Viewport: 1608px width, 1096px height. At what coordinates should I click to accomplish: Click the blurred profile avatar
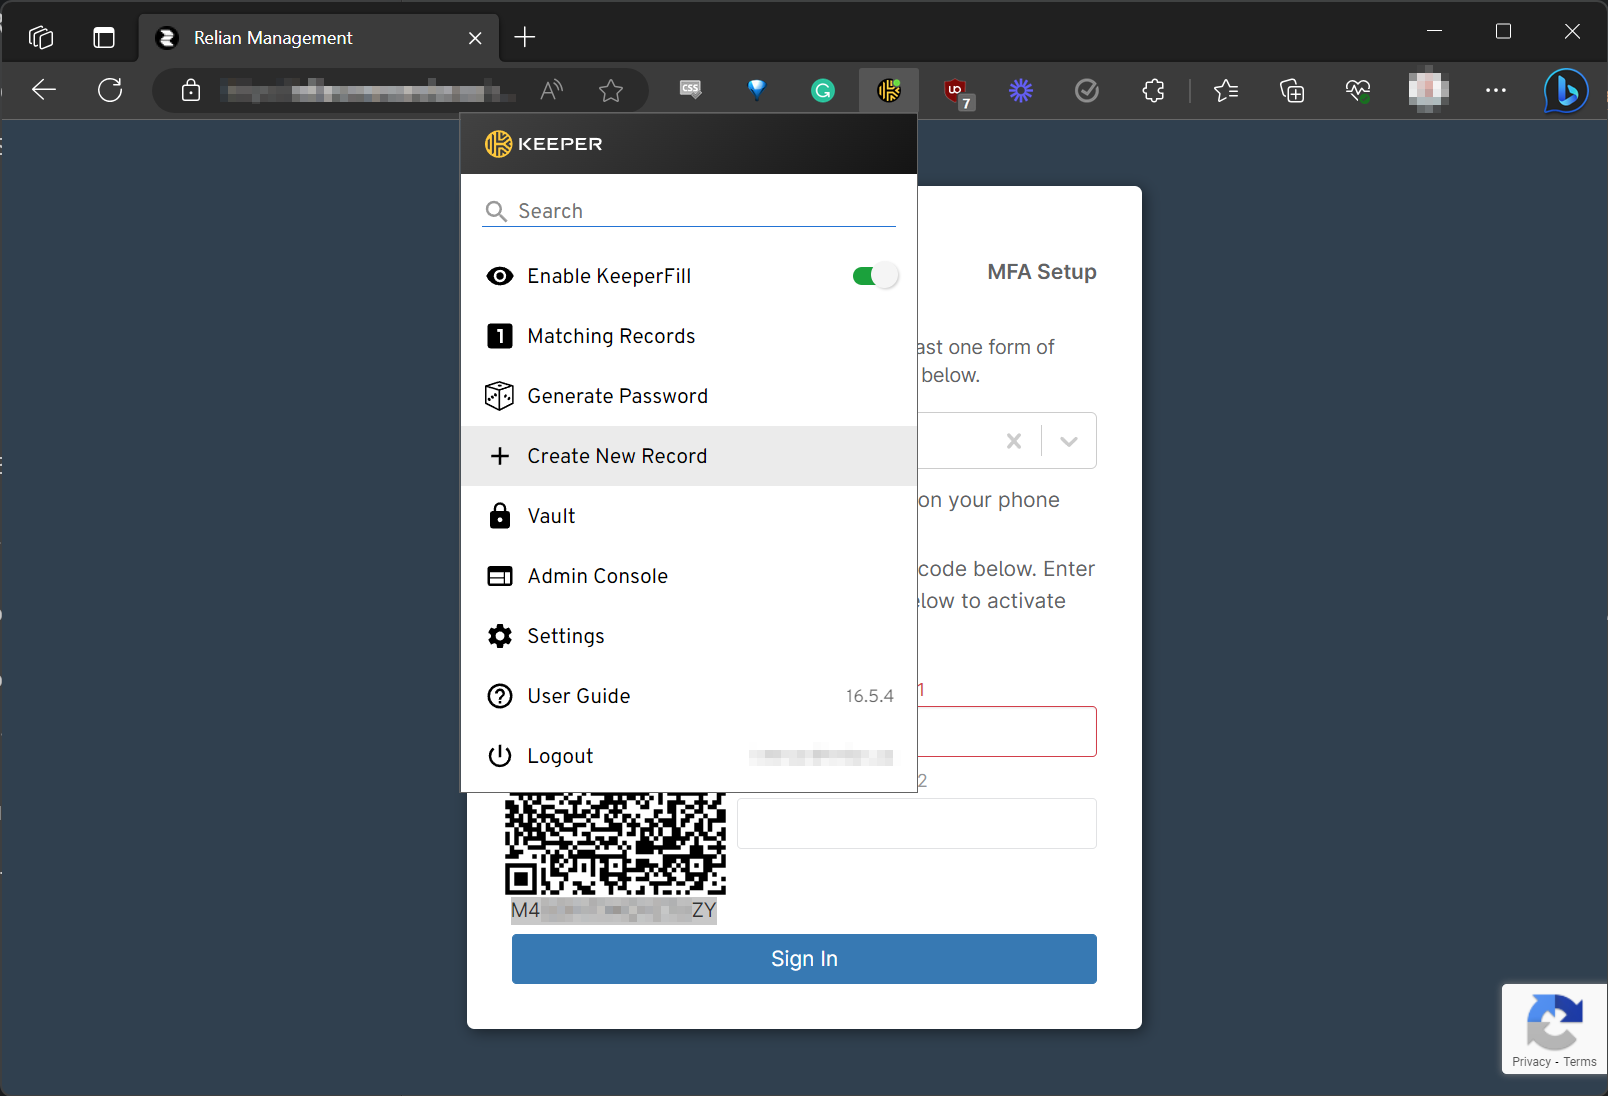coord(1428,90)
